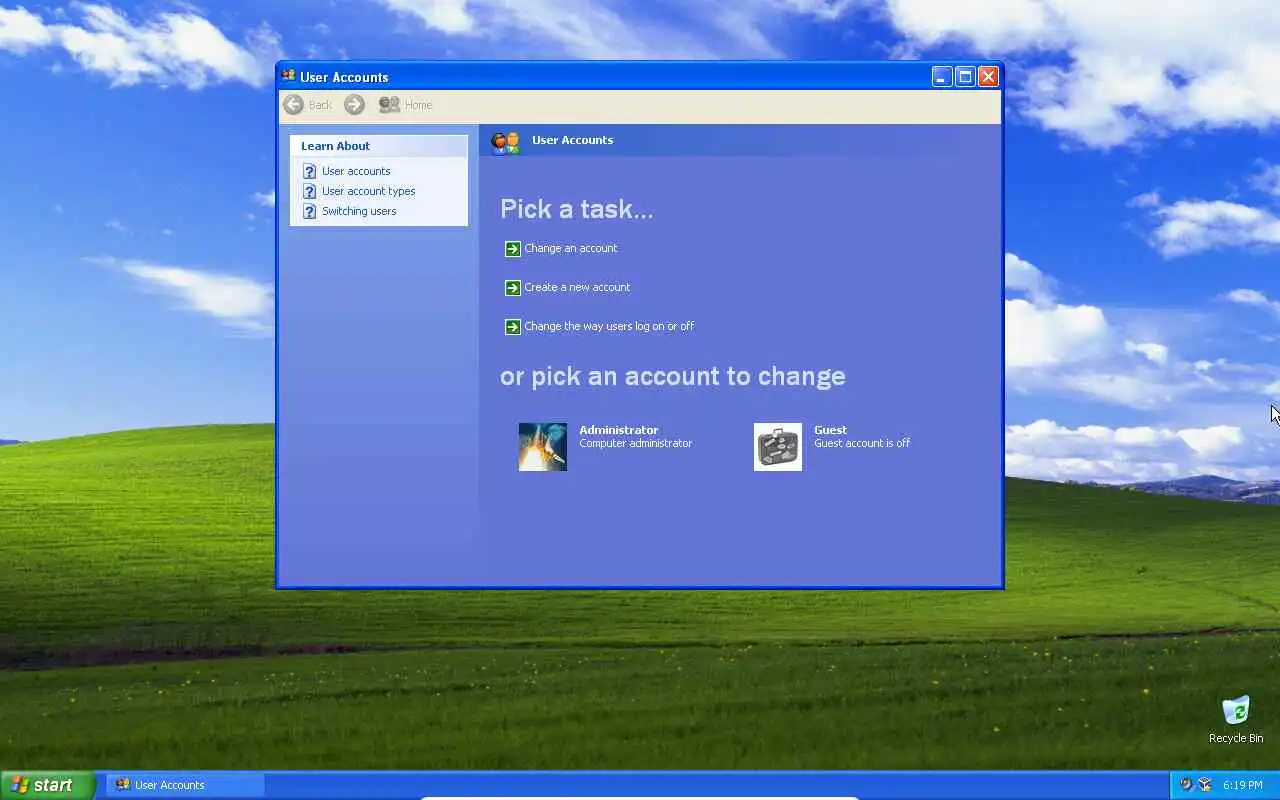The height and width of the screenshot is (800, 1280).
Task: Click Computer administrator description text
Action: point(636,443)
